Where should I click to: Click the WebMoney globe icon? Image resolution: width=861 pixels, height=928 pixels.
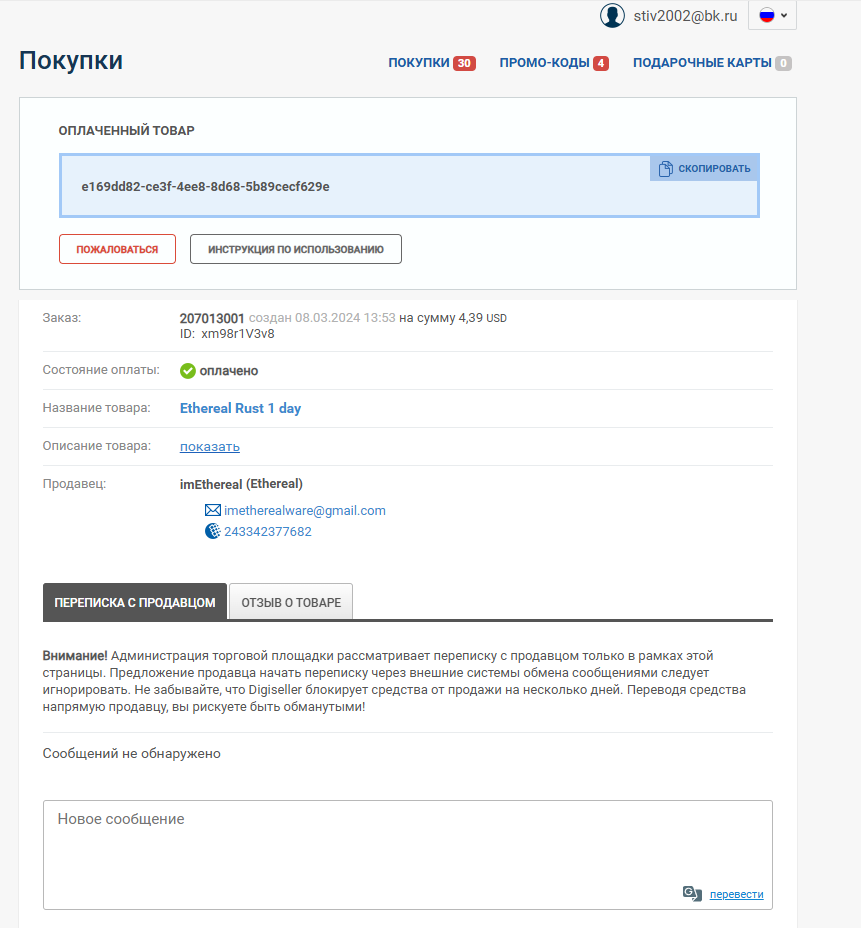pyautogui.click(x=212, y=531)
